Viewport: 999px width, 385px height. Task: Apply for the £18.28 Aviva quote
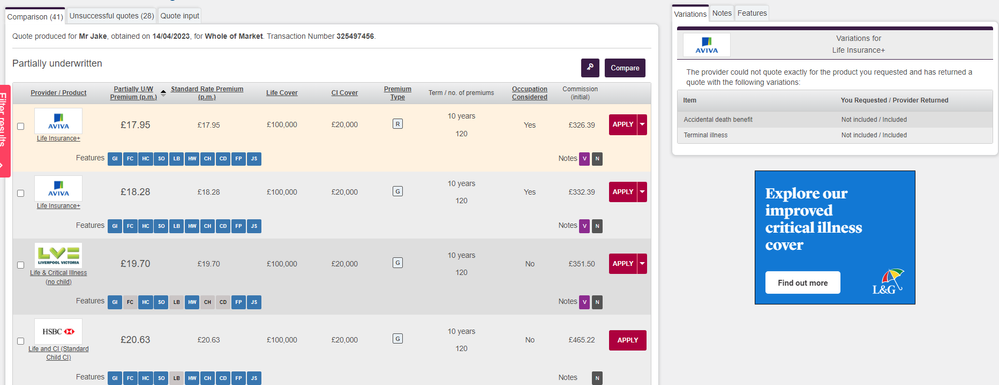tap(623, 192)
